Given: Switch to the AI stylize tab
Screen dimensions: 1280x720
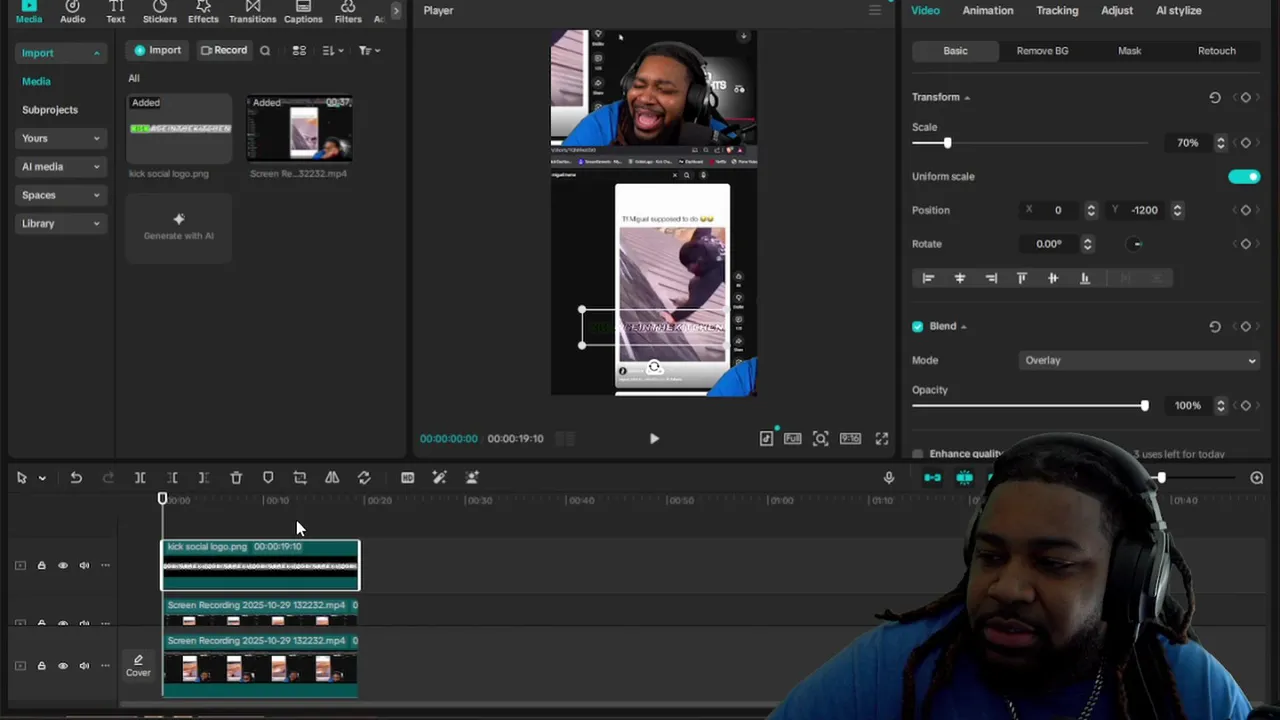Looking at the screenshot, I should coord(1179,10).
